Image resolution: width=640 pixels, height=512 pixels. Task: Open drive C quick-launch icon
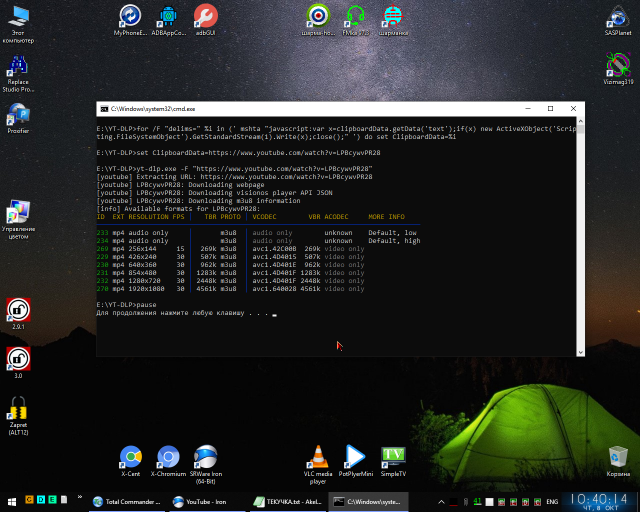click(29, 499)
